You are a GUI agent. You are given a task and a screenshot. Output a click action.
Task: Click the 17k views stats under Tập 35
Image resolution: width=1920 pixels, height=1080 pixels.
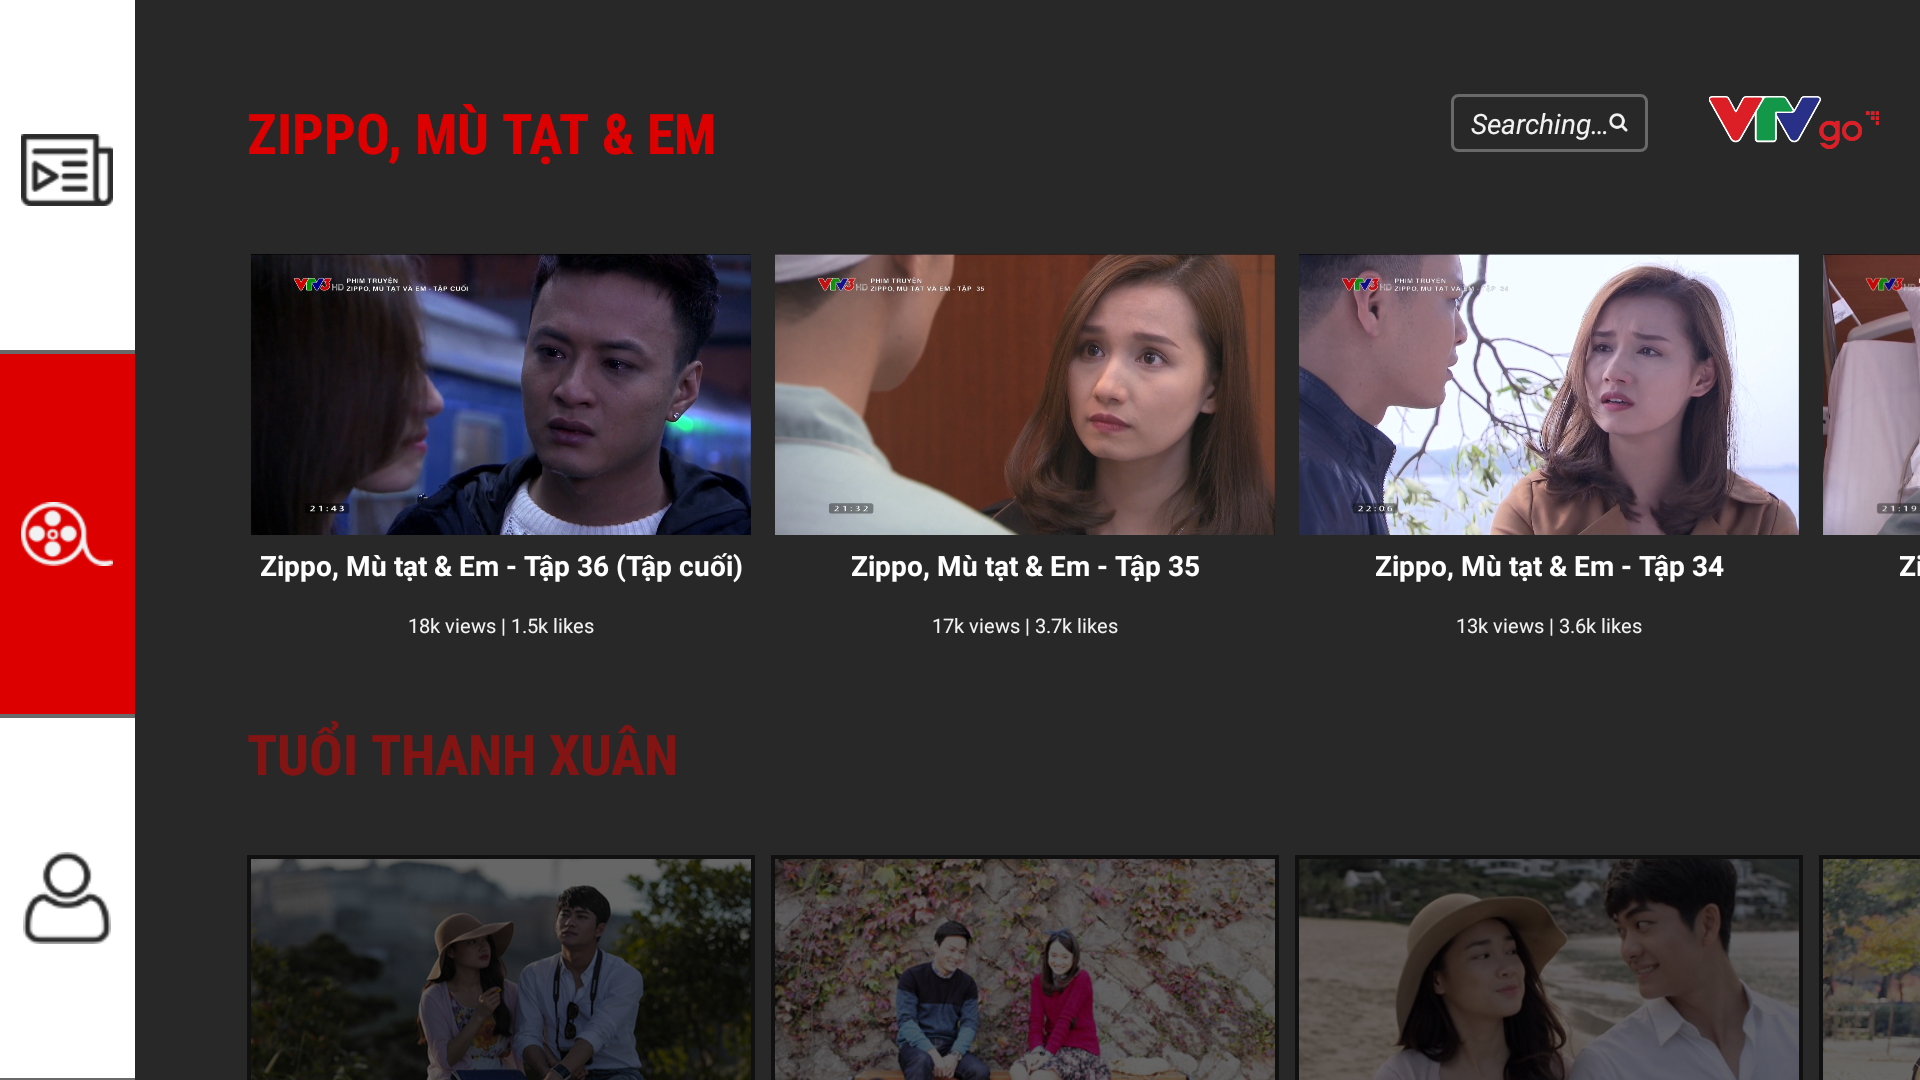[1024, 626]
